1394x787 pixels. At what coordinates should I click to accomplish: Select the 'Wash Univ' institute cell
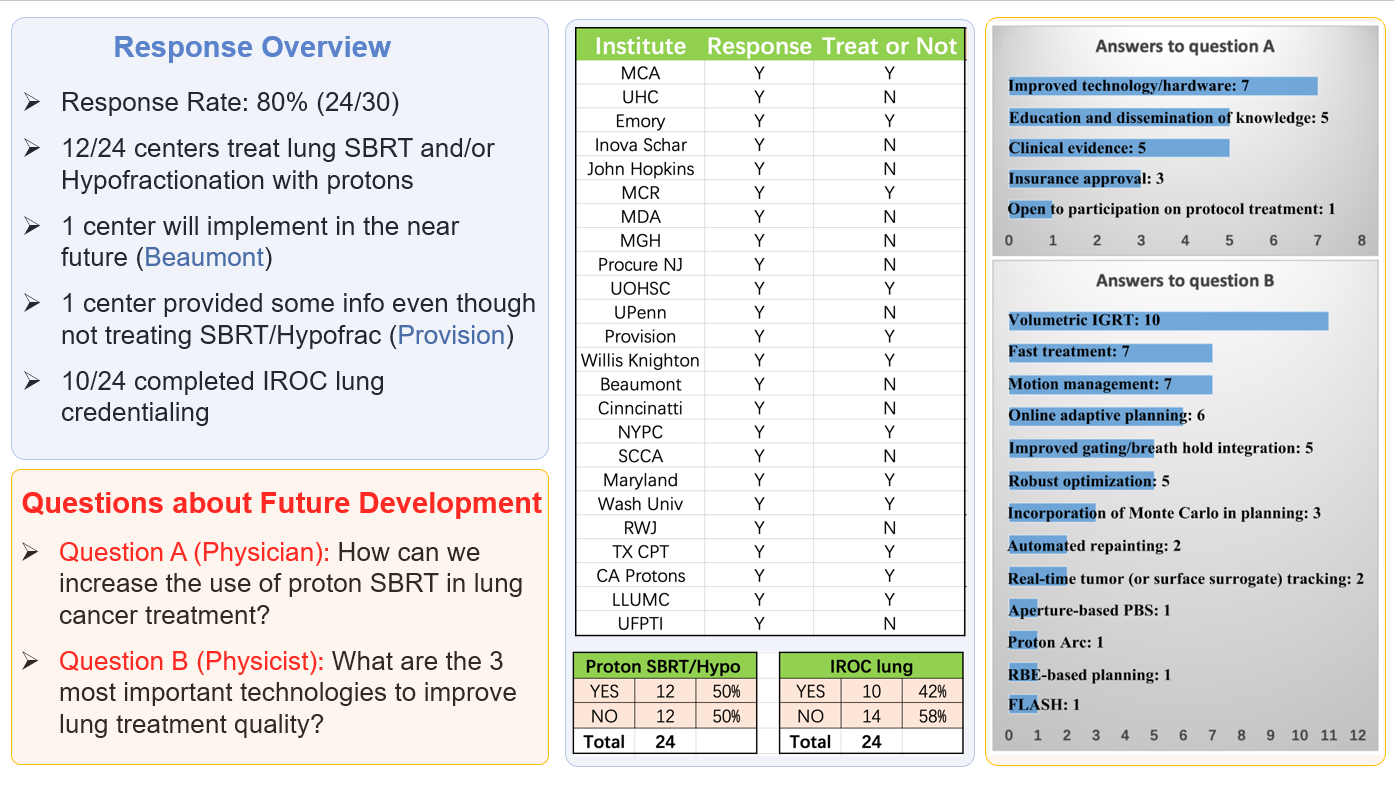pos(640,504)
